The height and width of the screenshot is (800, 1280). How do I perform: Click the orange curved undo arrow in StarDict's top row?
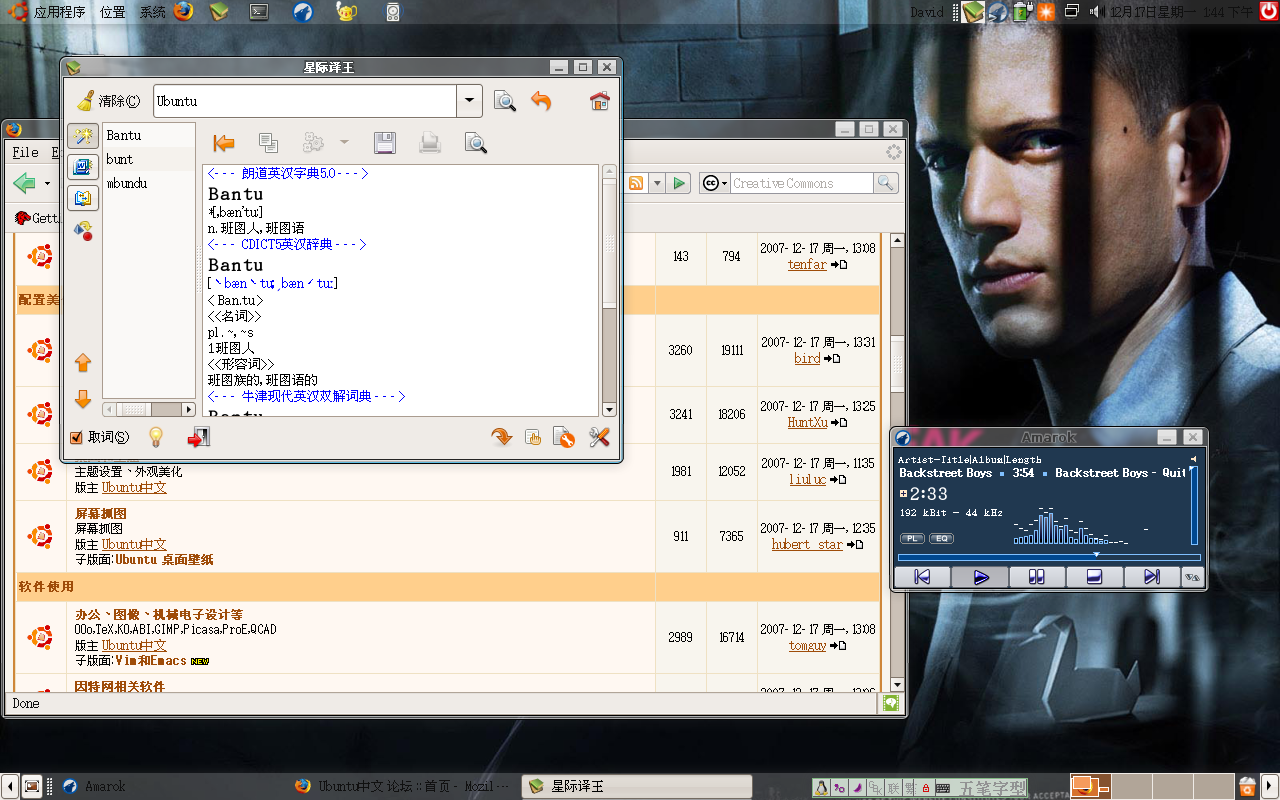(541, 101)
